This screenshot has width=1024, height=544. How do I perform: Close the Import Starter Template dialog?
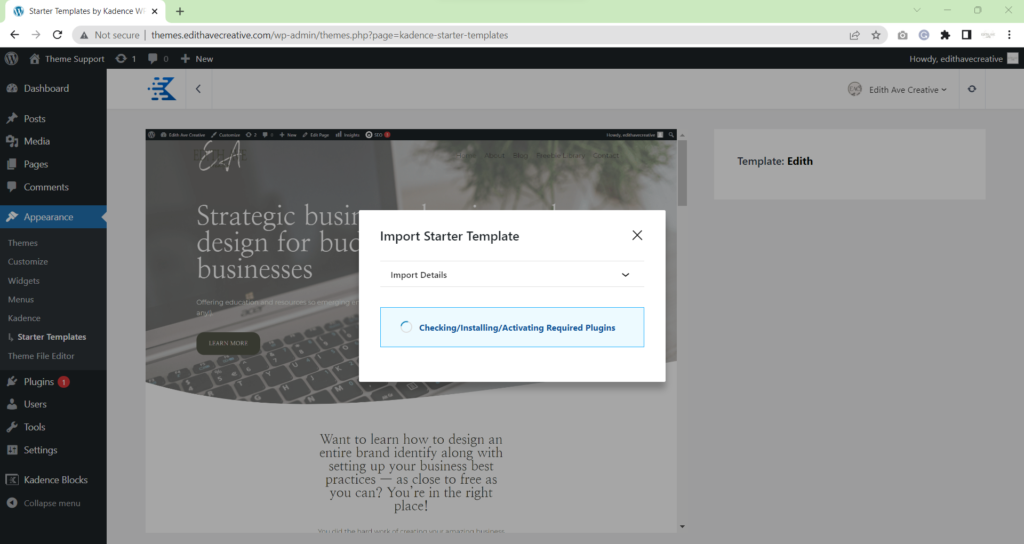[637, 236]
